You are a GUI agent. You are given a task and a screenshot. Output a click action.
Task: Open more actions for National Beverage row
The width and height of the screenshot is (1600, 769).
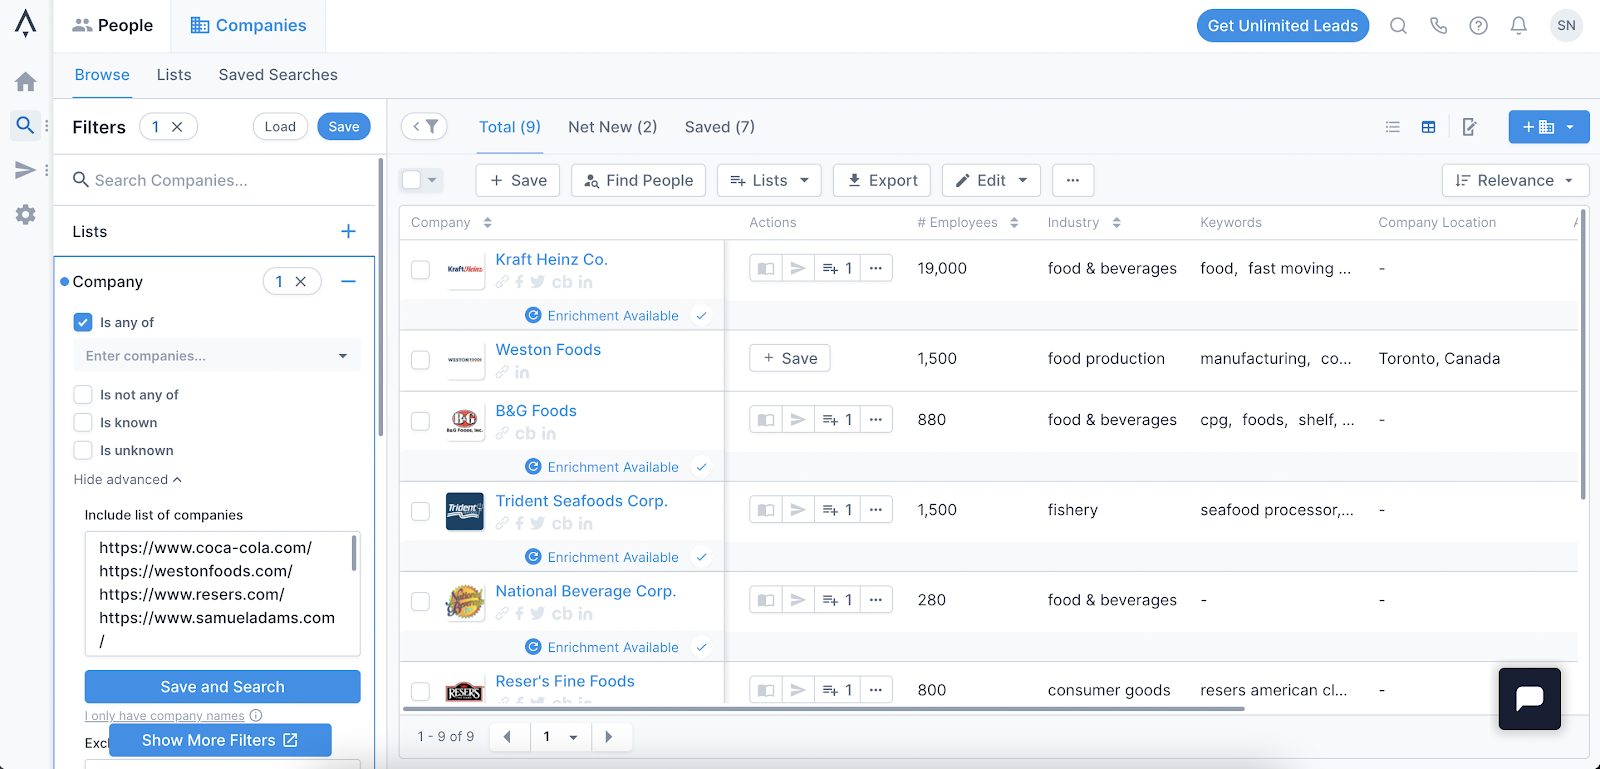click(x=876, y=600)
